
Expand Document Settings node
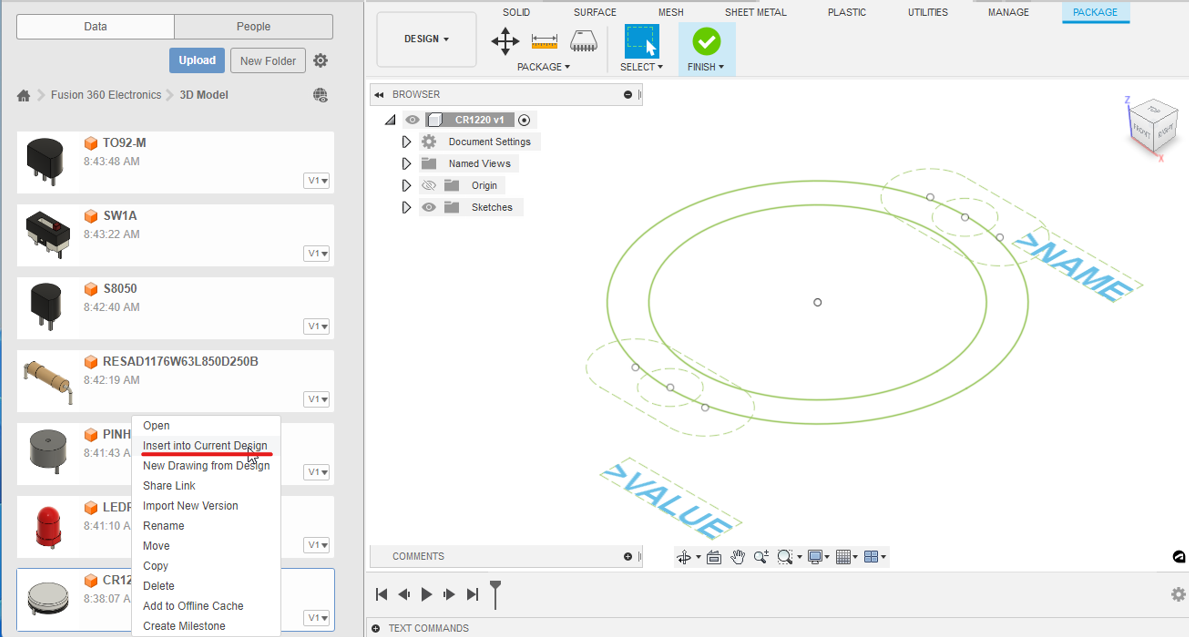[406, 142]
